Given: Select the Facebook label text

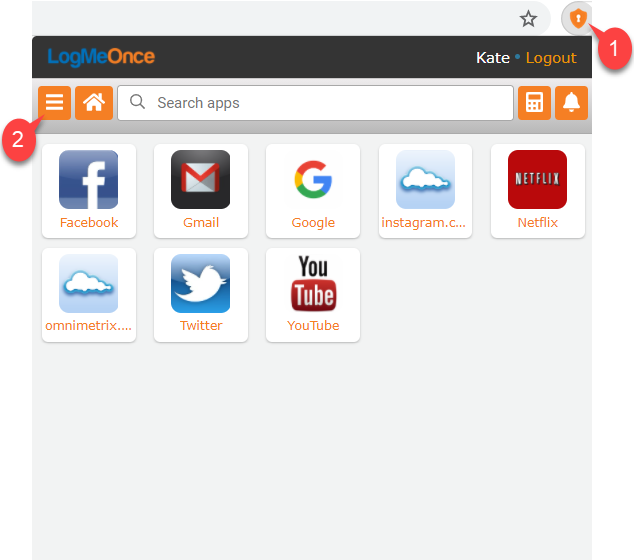Looking at the screenshot, I should (x=89, y=222).
